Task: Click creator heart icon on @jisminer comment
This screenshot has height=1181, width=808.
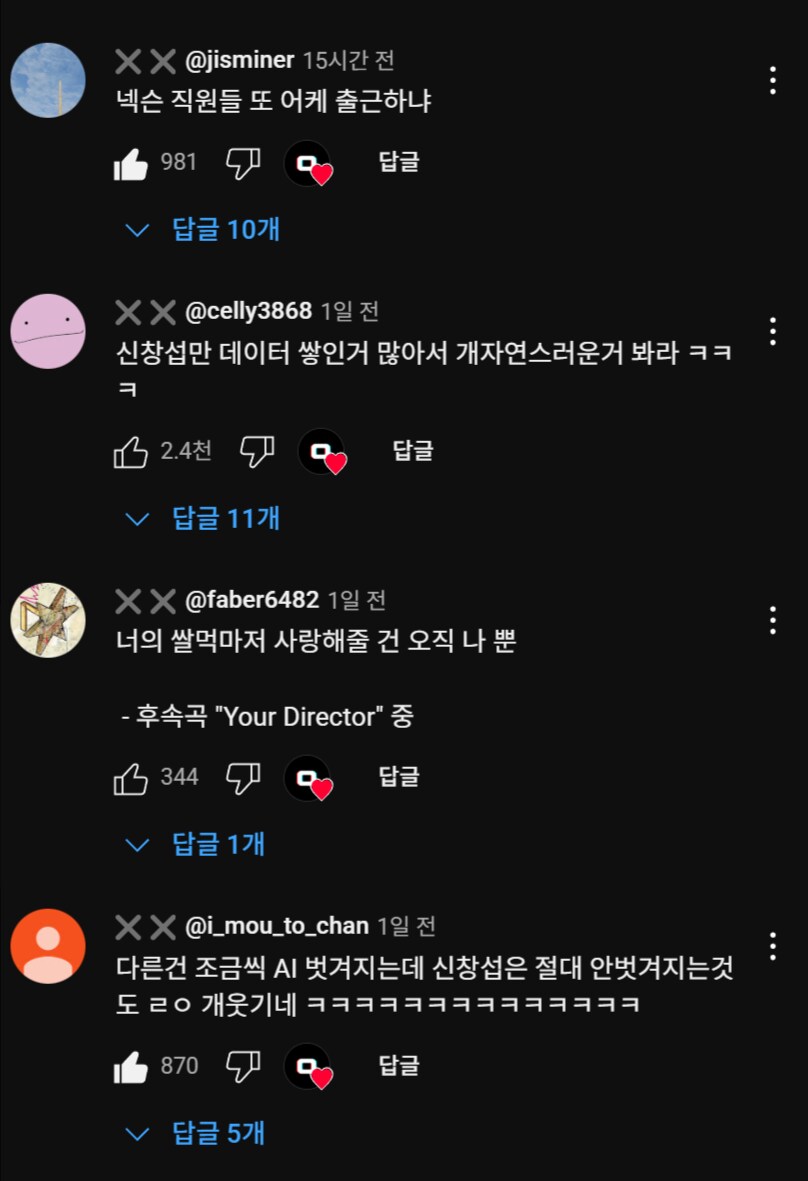Action: coord(308,163)
